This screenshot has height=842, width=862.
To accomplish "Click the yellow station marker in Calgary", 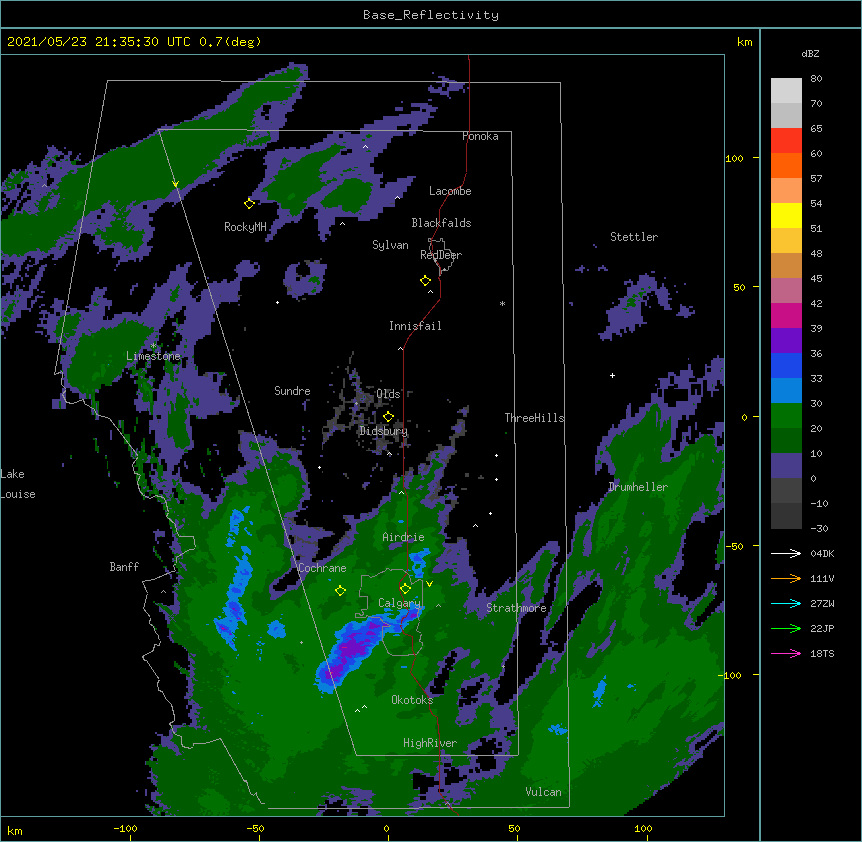I will (405, 589).
